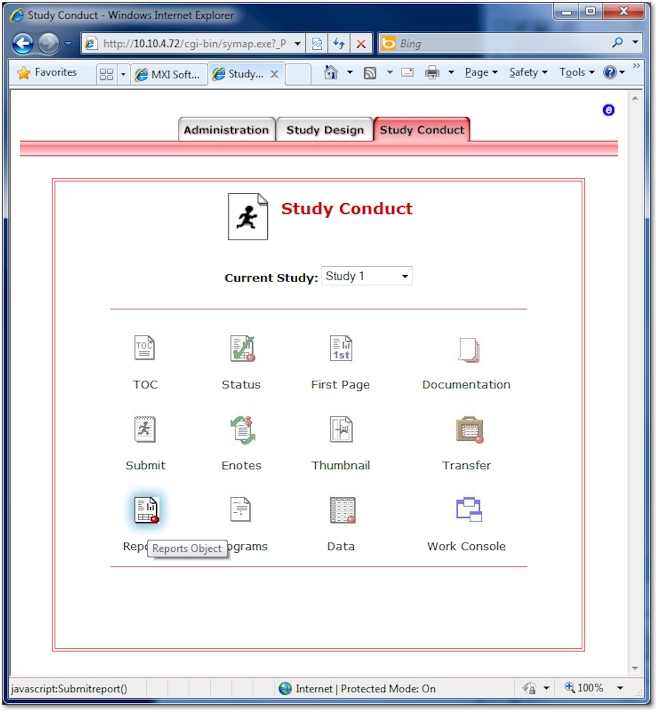
Task: Click the Enotes link label
Action: point(241,465)
